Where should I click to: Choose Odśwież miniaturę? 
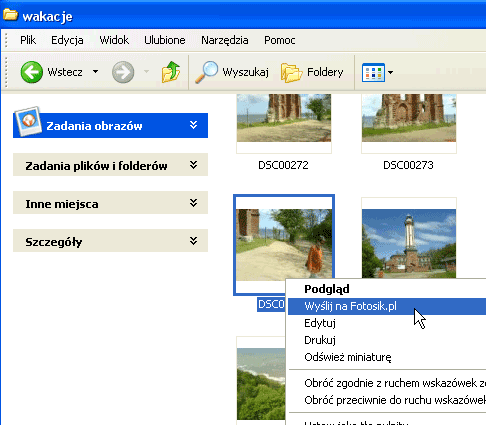click(x=387, y=357)
